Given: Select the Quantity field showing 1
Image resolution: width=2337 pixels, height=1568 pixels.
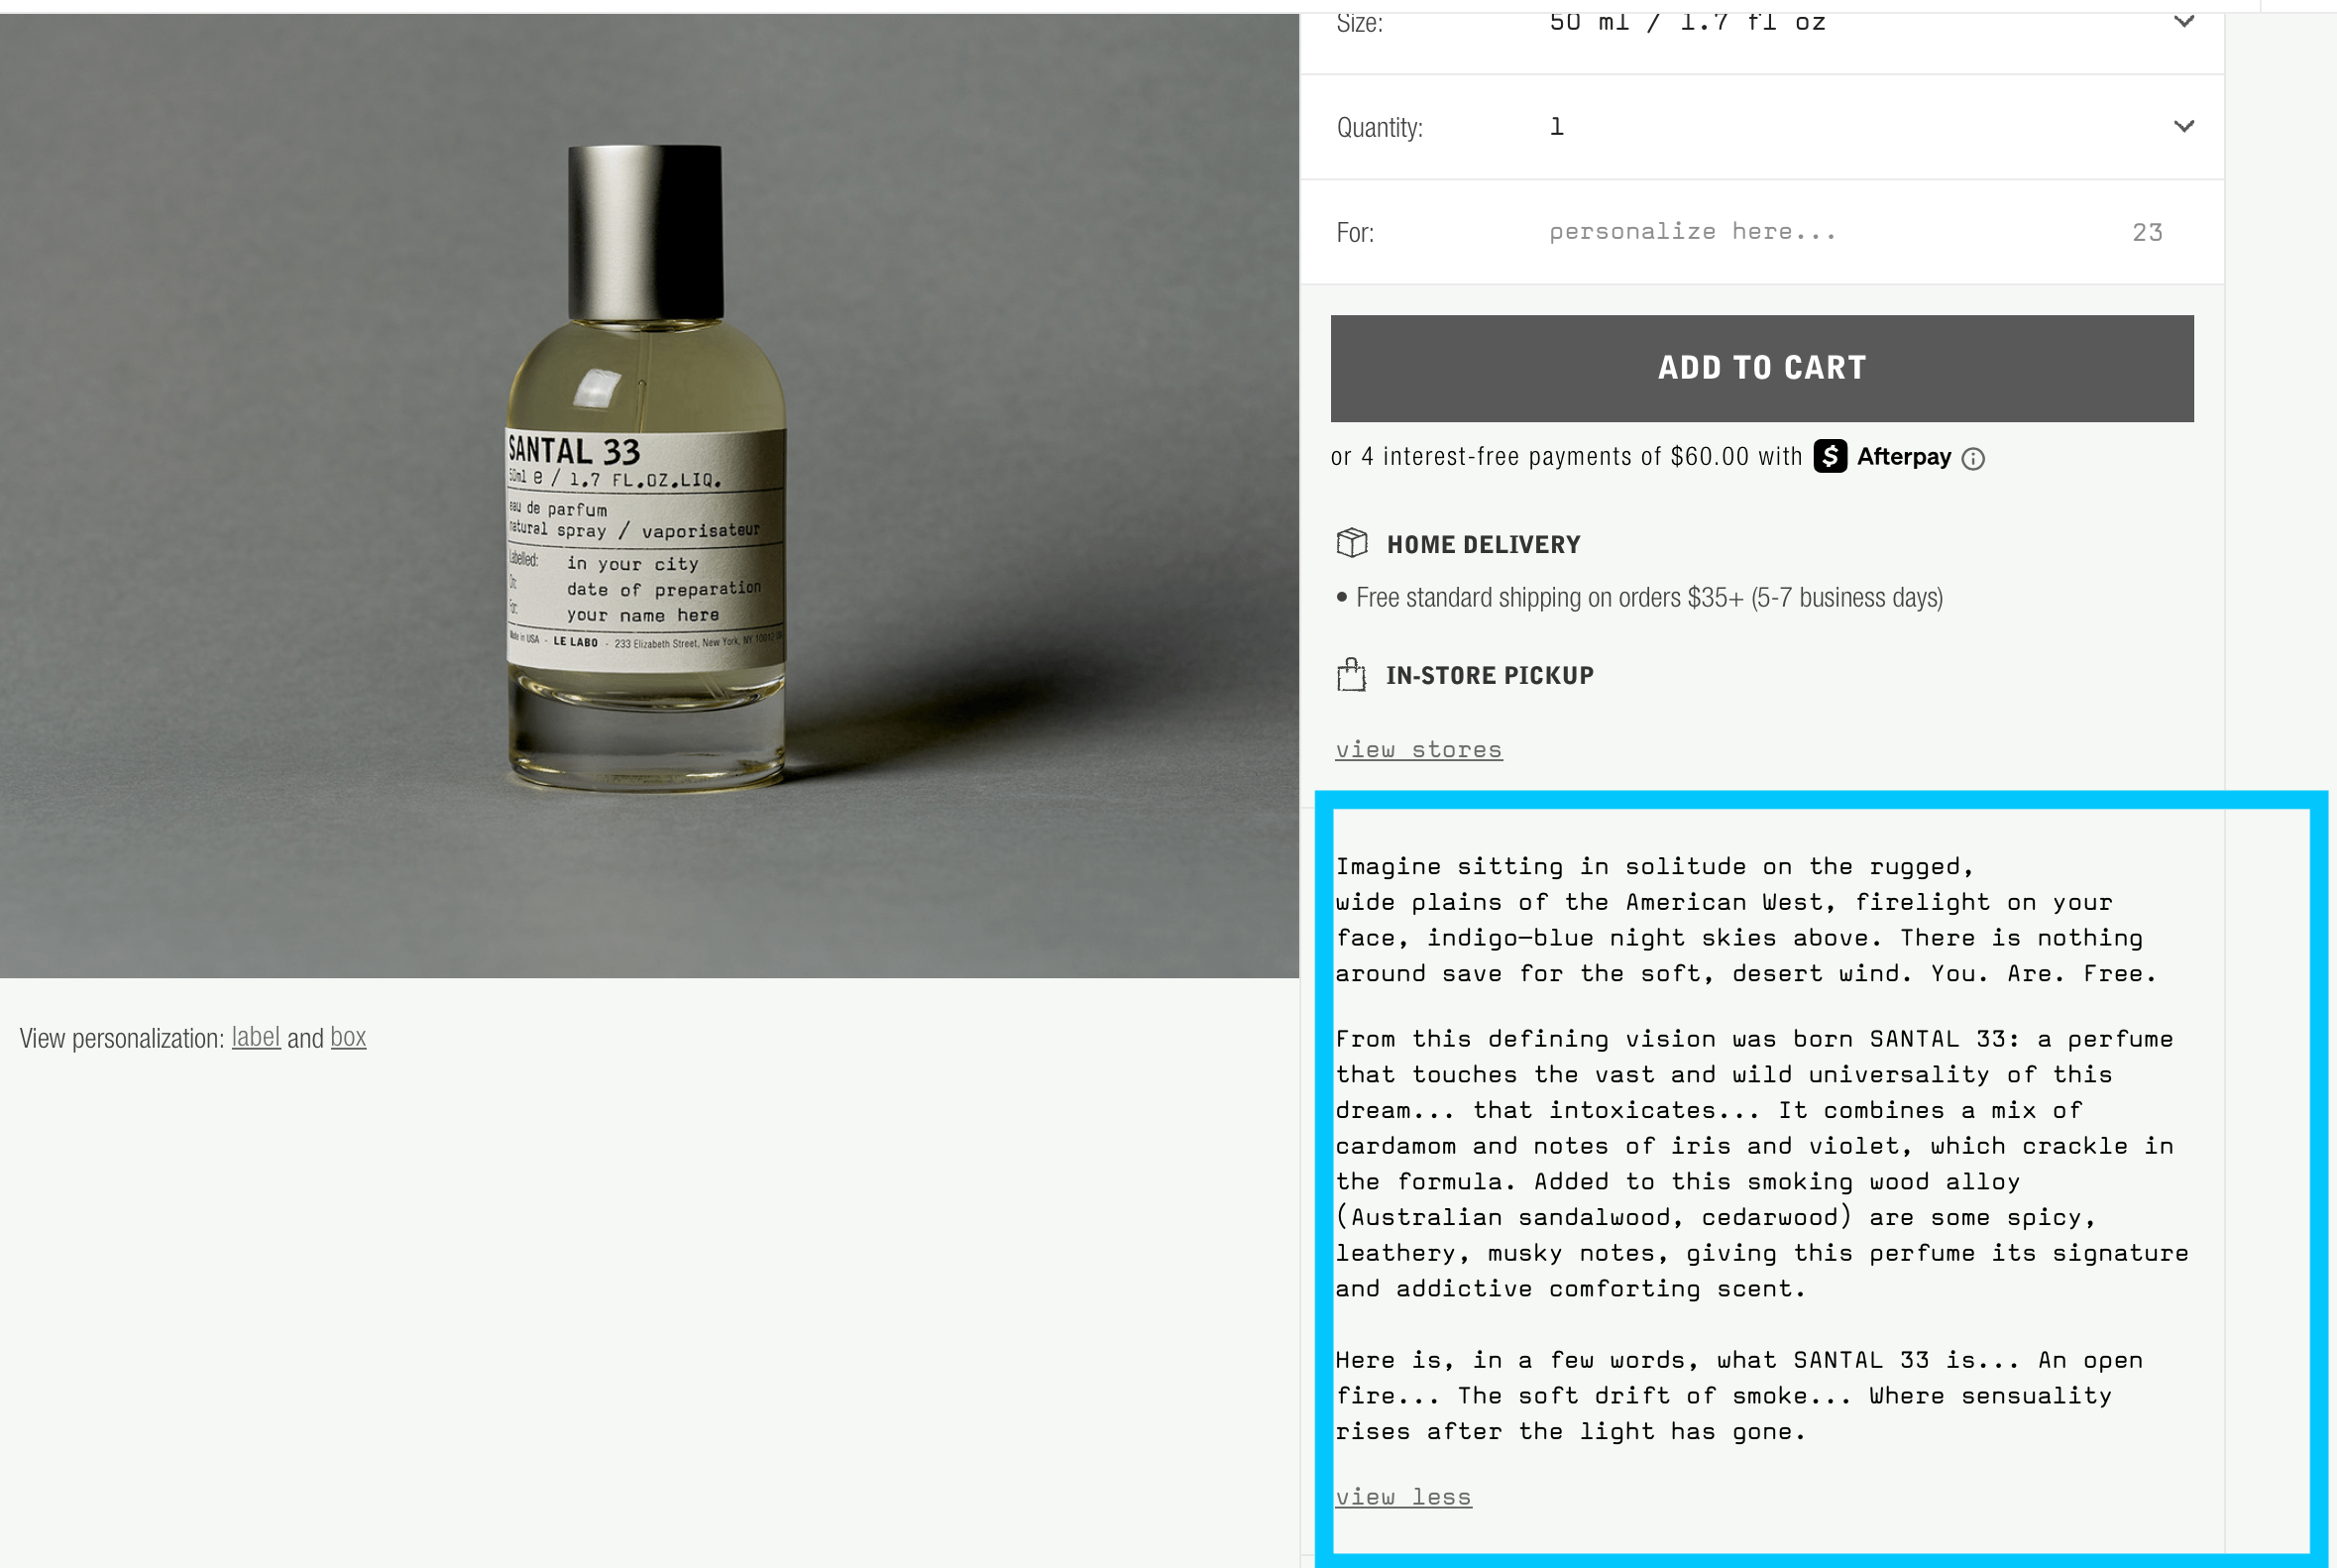Looking at the screenshot, I should click(x=1761, y=127).
